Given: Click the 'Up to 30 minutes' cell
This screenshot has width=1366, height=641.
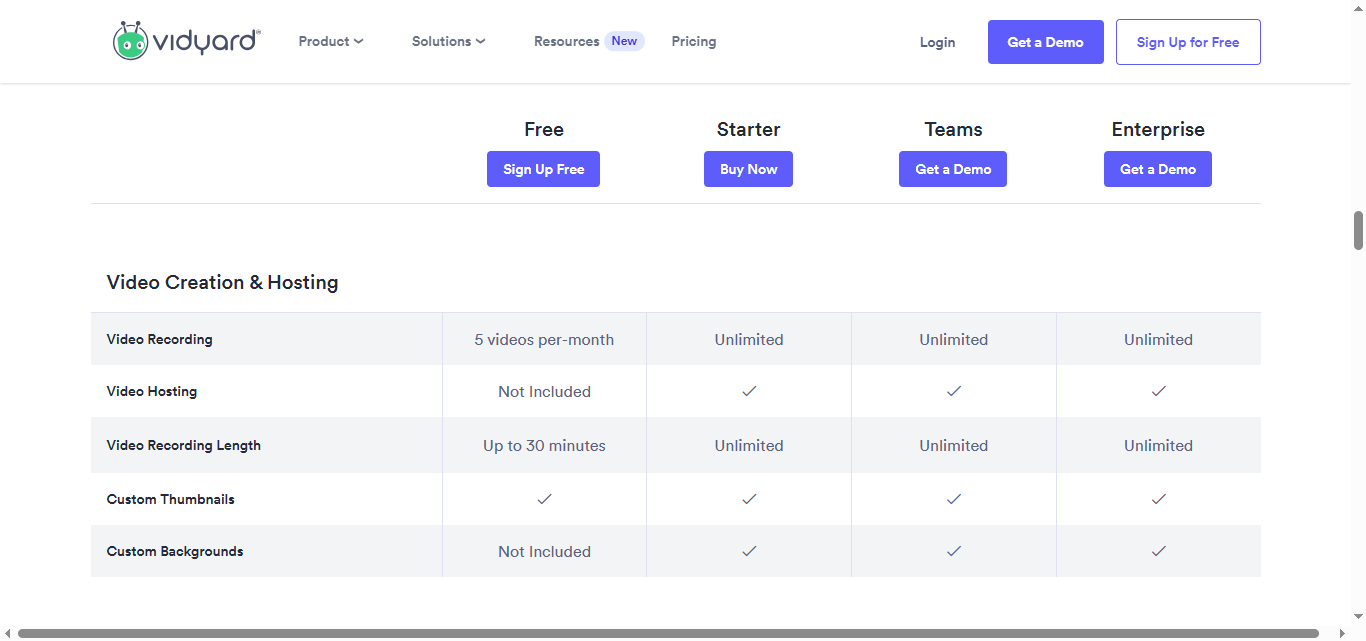Looking at the screenshot, I should [544, 445].
